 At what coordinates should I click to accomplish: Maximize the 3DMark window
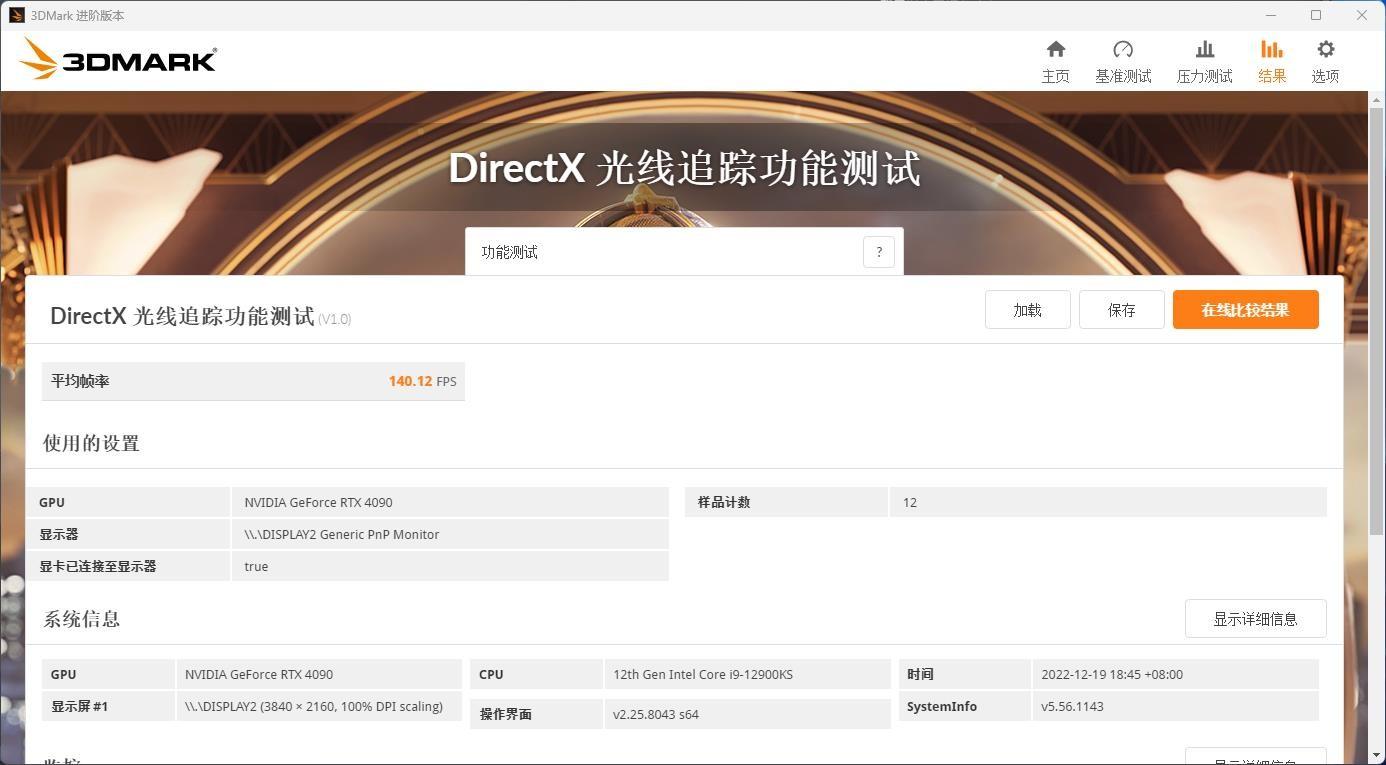tap(1316, 15)
